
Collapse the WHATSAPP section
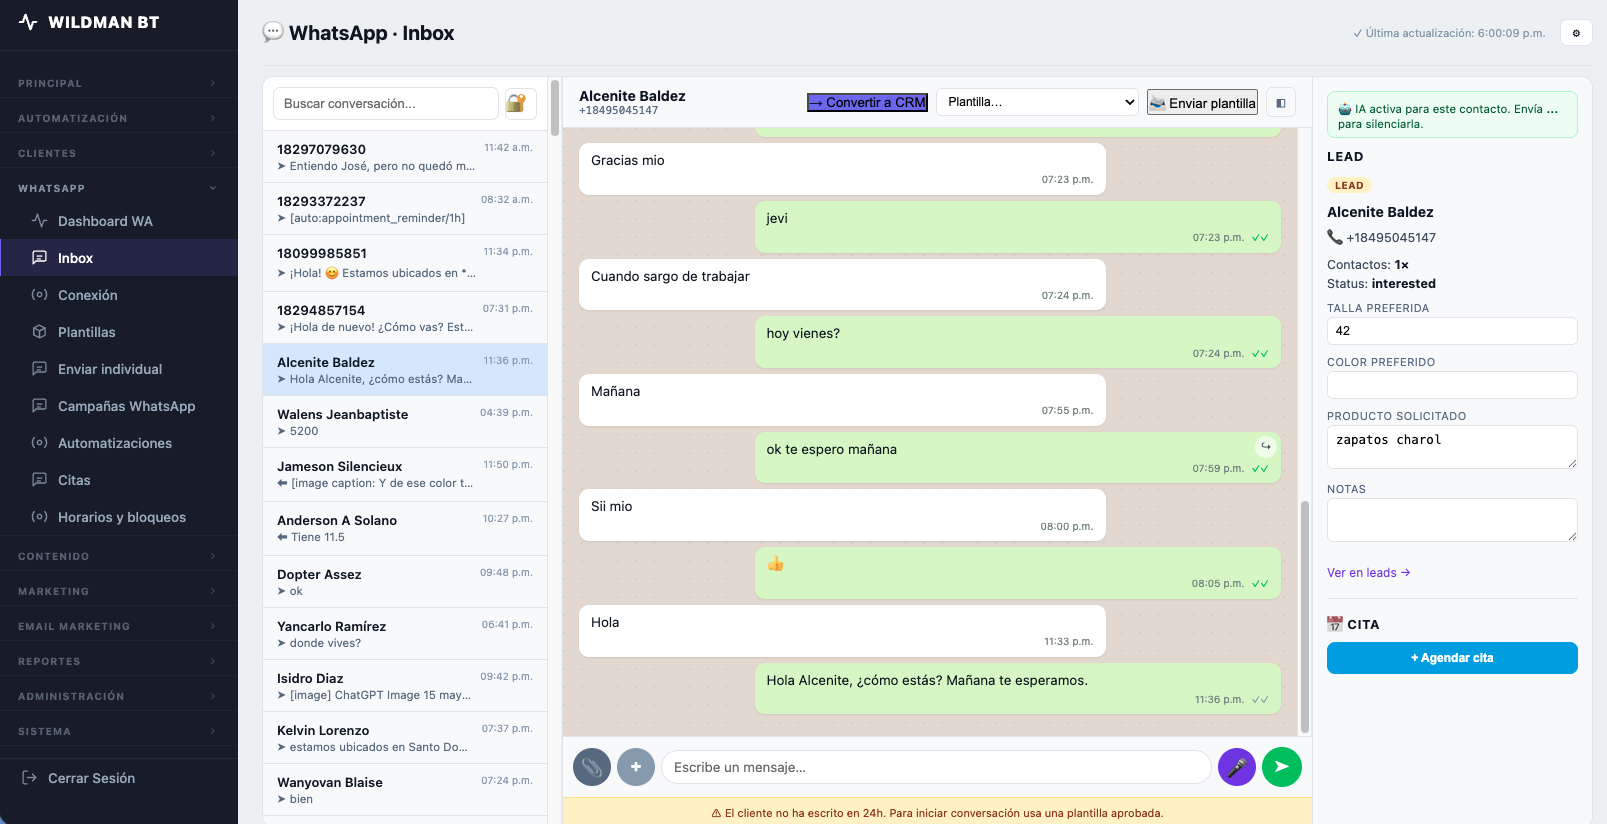coord(119,188)
